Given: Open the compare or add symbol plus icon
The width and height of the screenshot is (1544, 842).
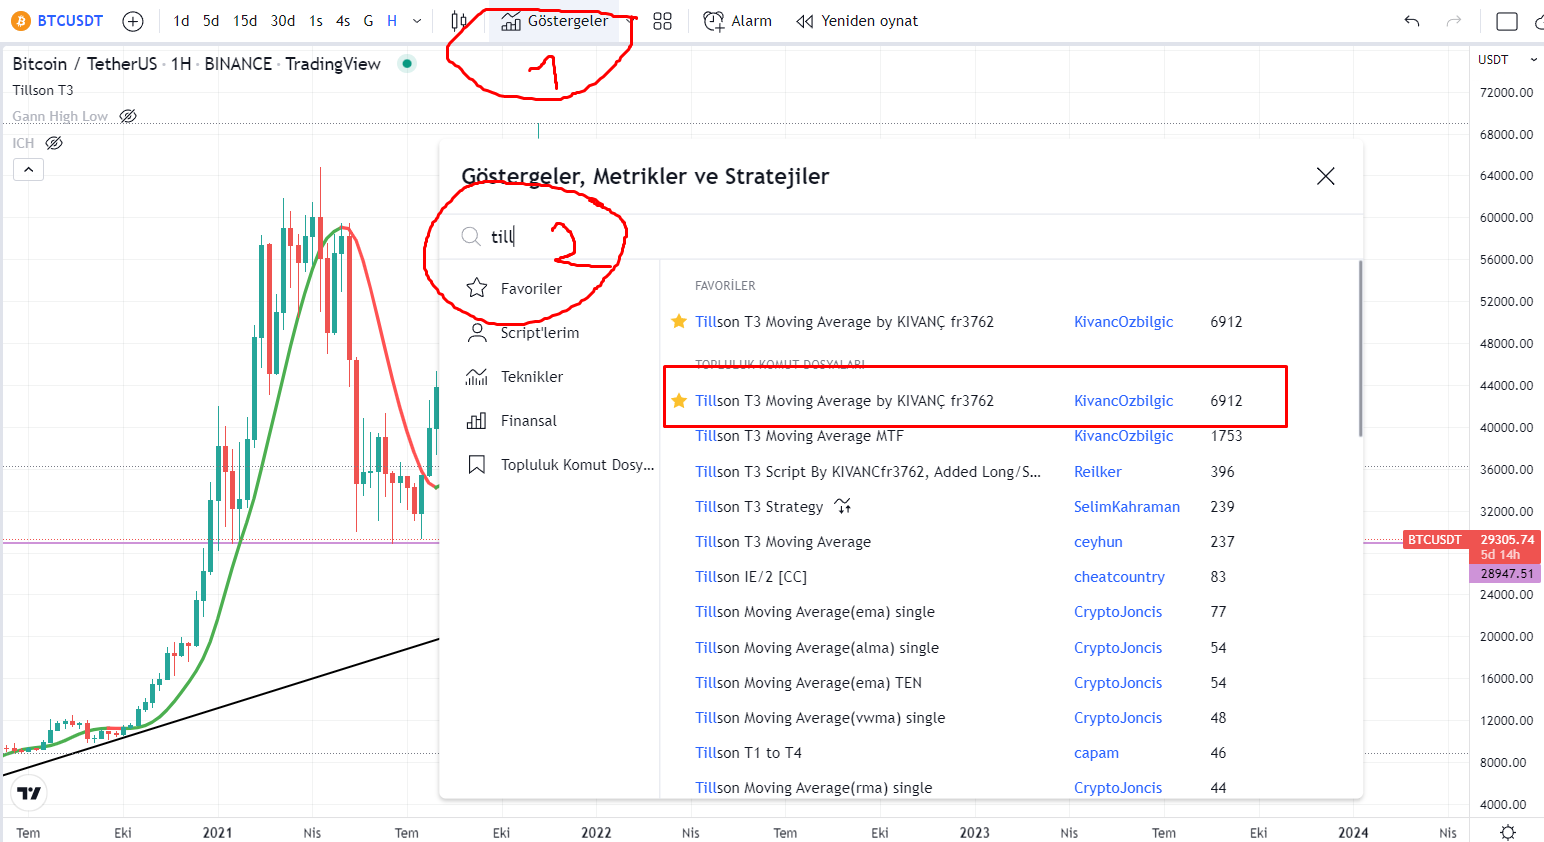Looking at the screenshot, I should click(x=133, y=21).
